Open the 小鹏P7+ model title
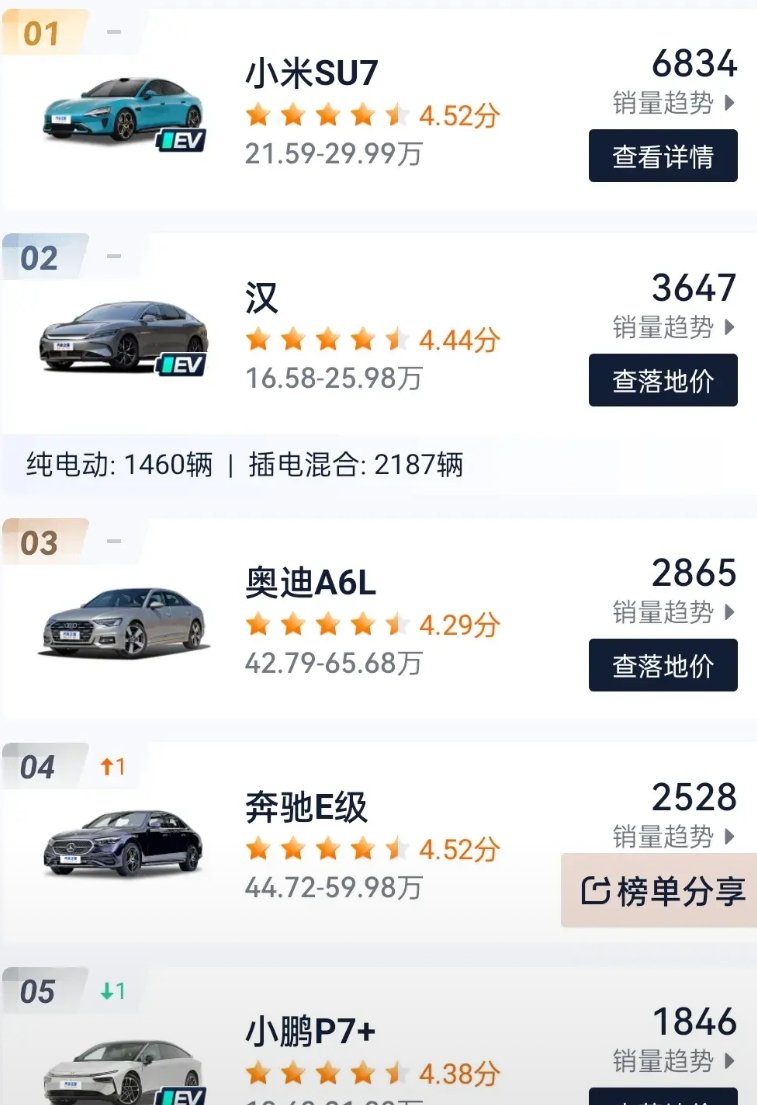 (x=310, y=1032)
